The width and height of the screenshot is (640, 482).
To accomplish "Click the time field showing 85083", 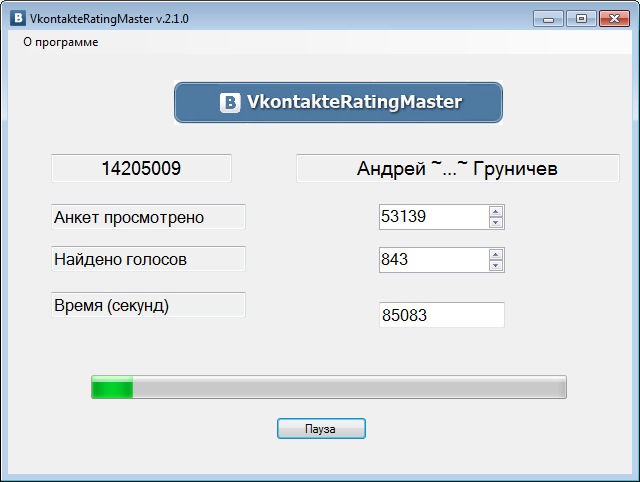I will pyautogui.click(x=442, y=315).
